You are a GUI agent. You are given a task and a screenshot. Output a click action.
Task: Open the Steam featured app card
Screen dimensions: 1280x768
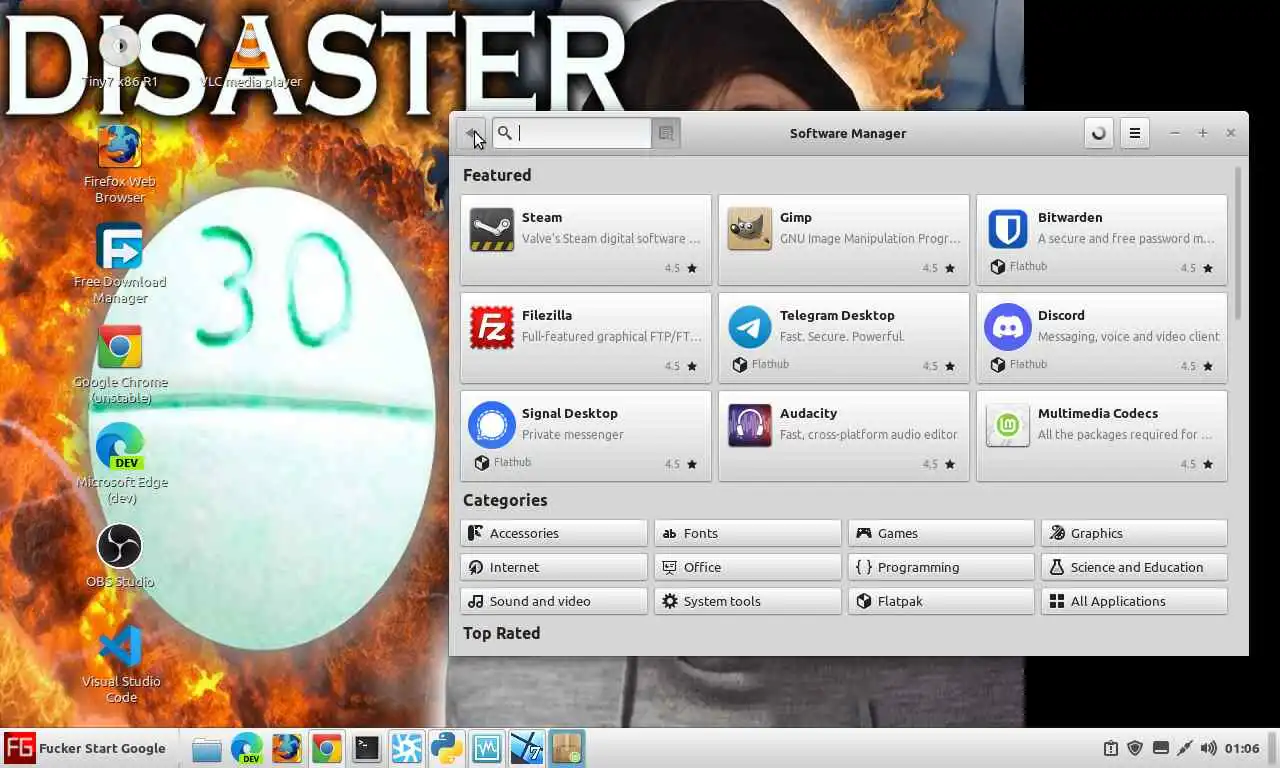pos(586,240)
